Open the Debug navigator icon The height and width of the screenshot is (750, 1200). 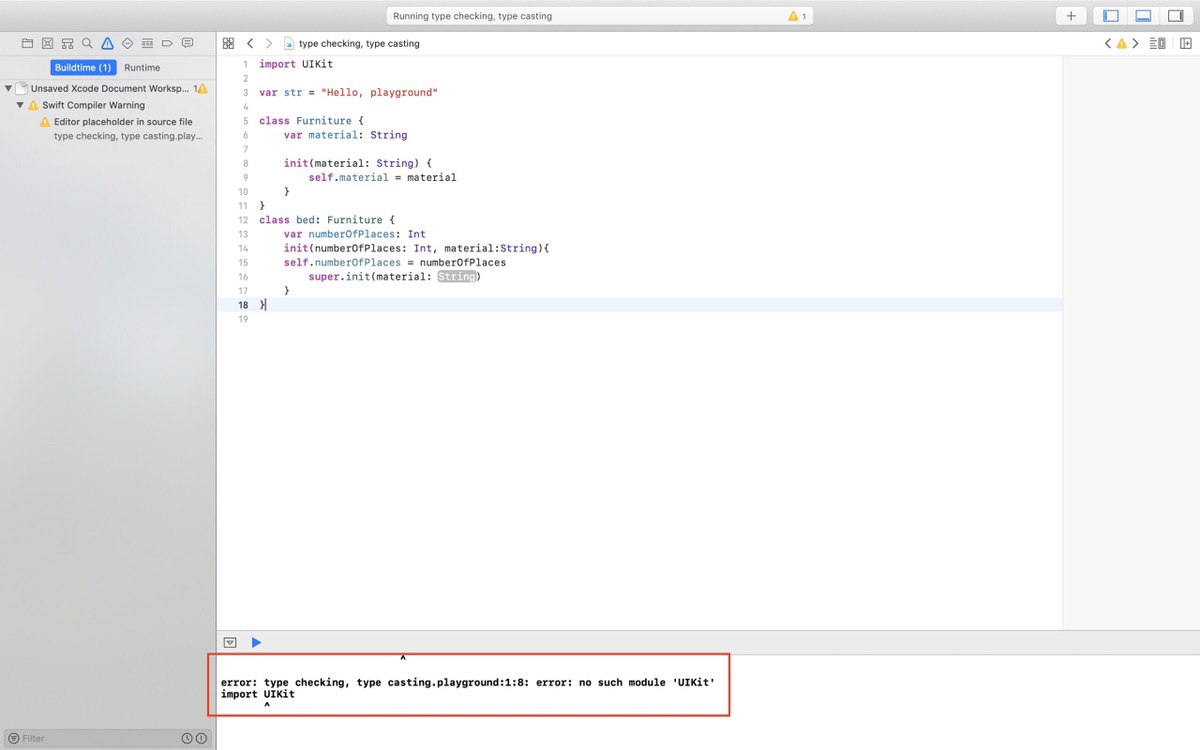point(147,43)
